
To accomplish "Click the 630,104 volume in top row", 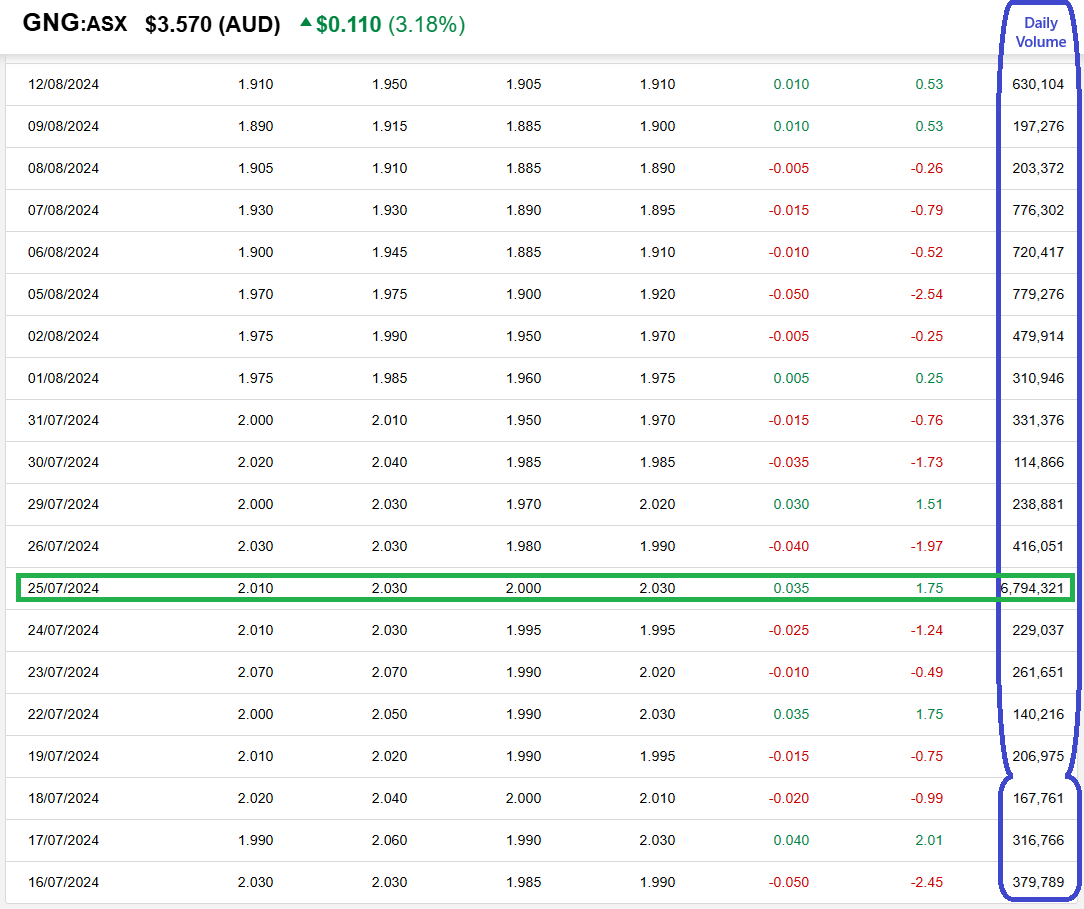I will point(1038,84).
